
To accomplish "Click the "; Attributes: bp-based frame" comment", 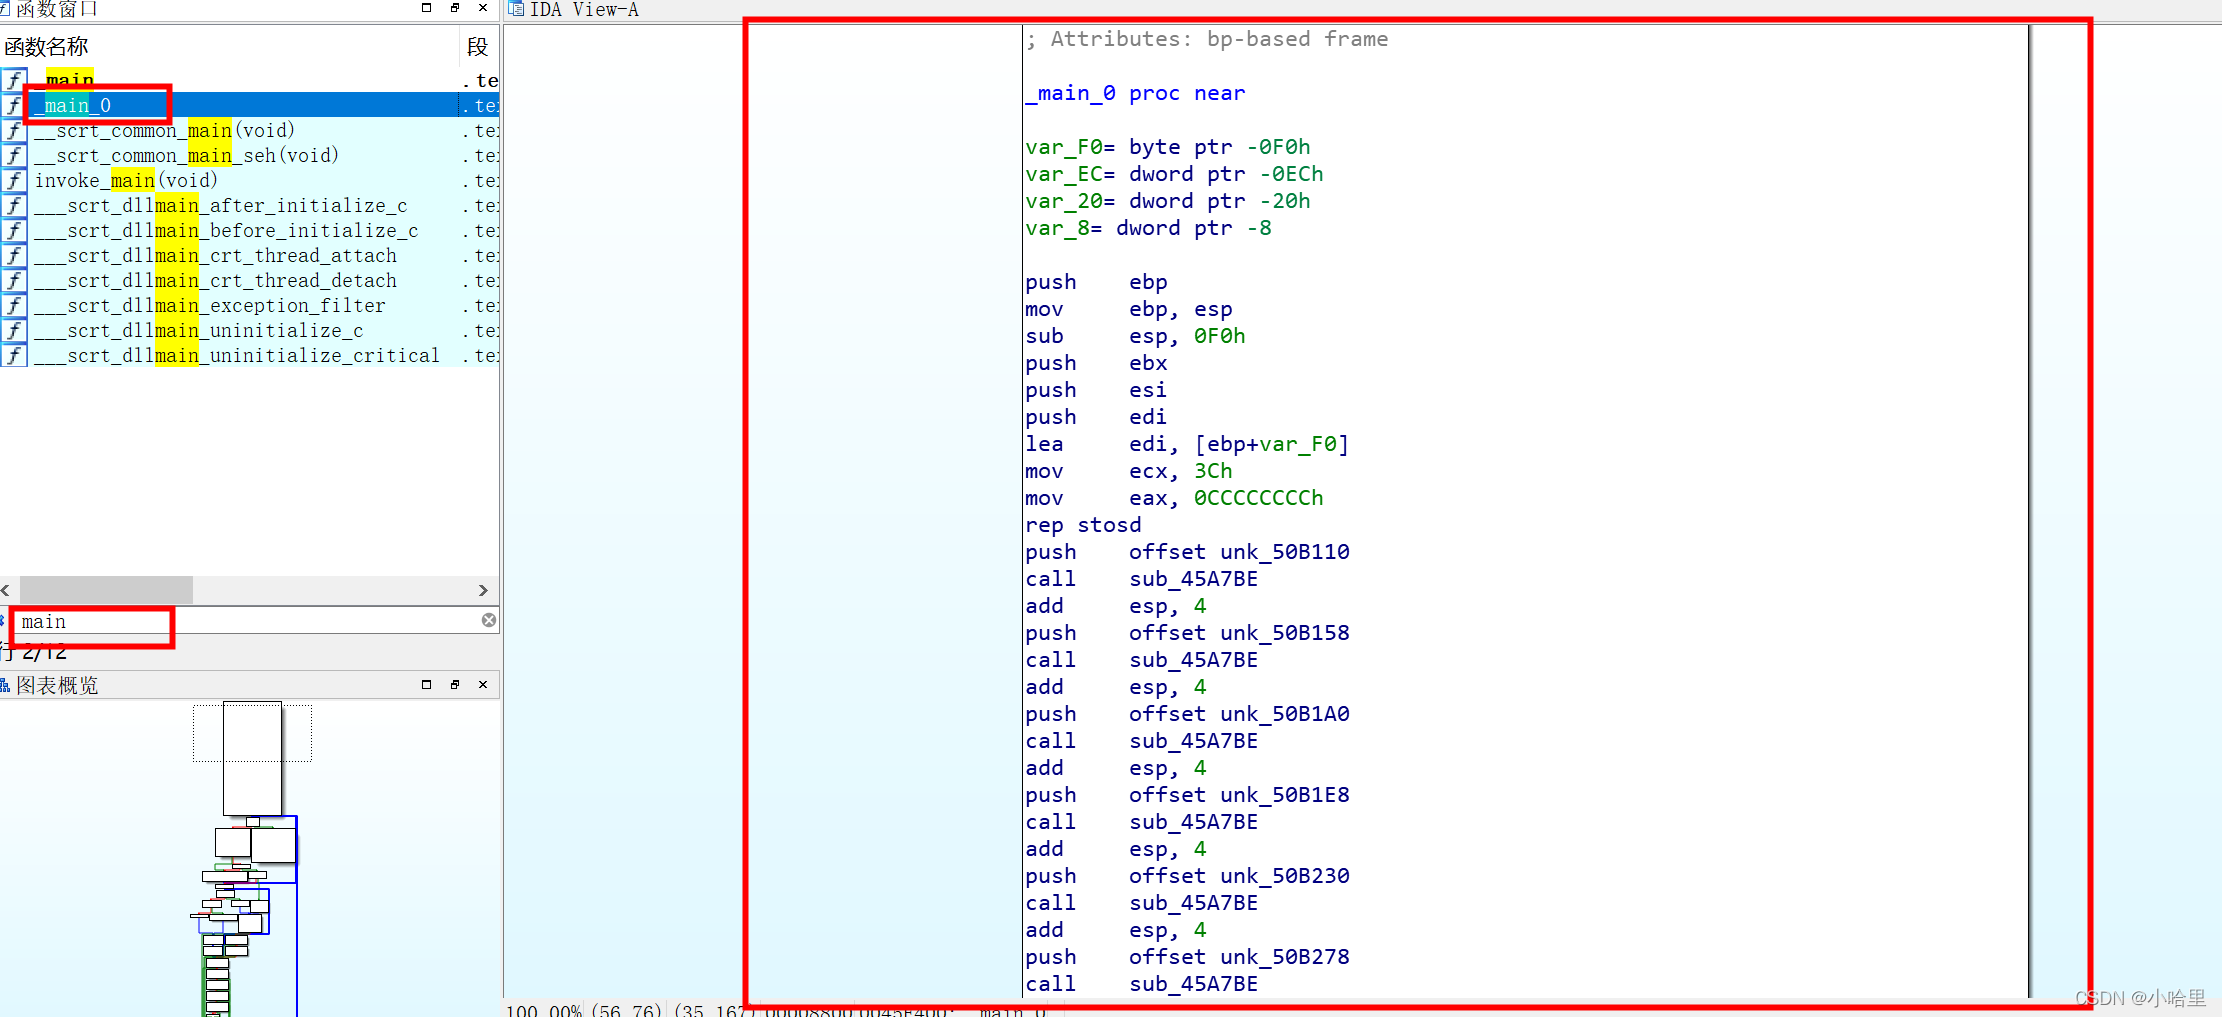I will [1207, 39].
